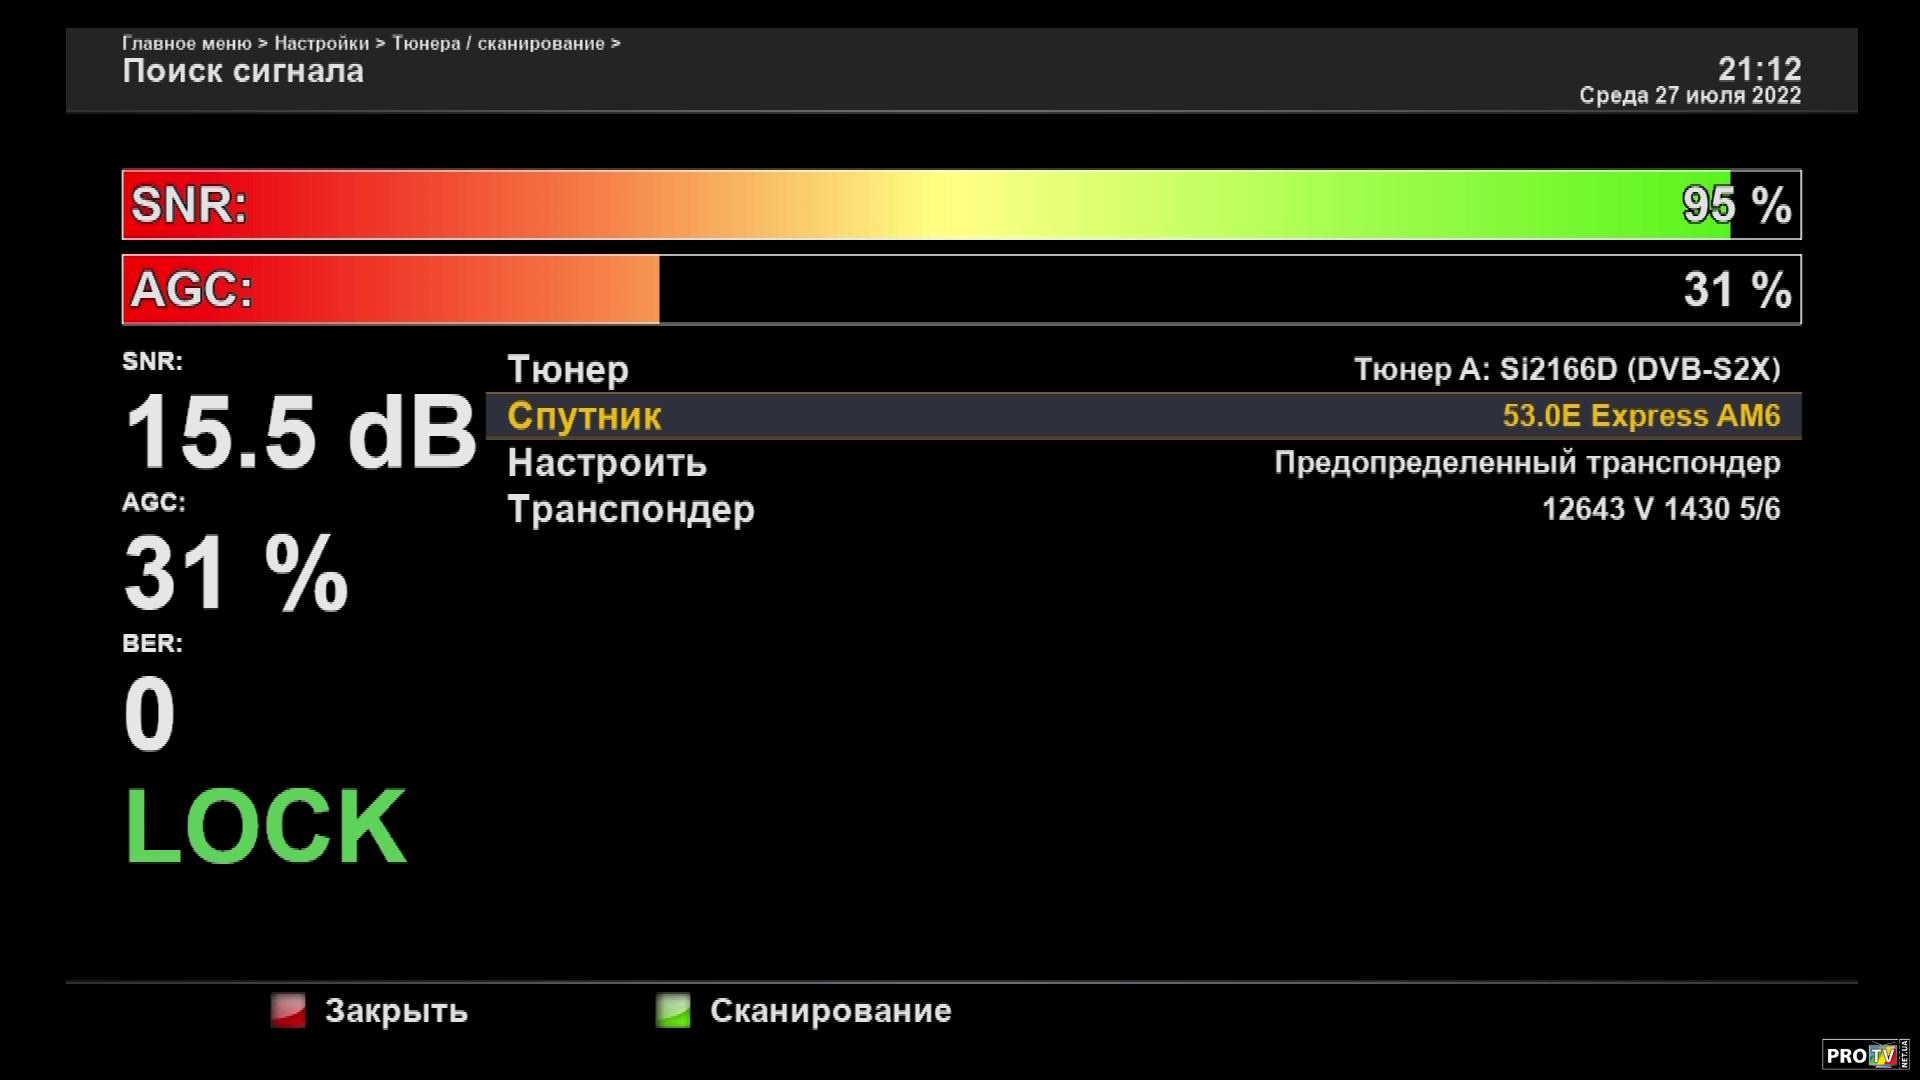The width and height of the screenshot is (1920, 1080).
Task: Select the Спутник settings row
Action: (584, 416)
